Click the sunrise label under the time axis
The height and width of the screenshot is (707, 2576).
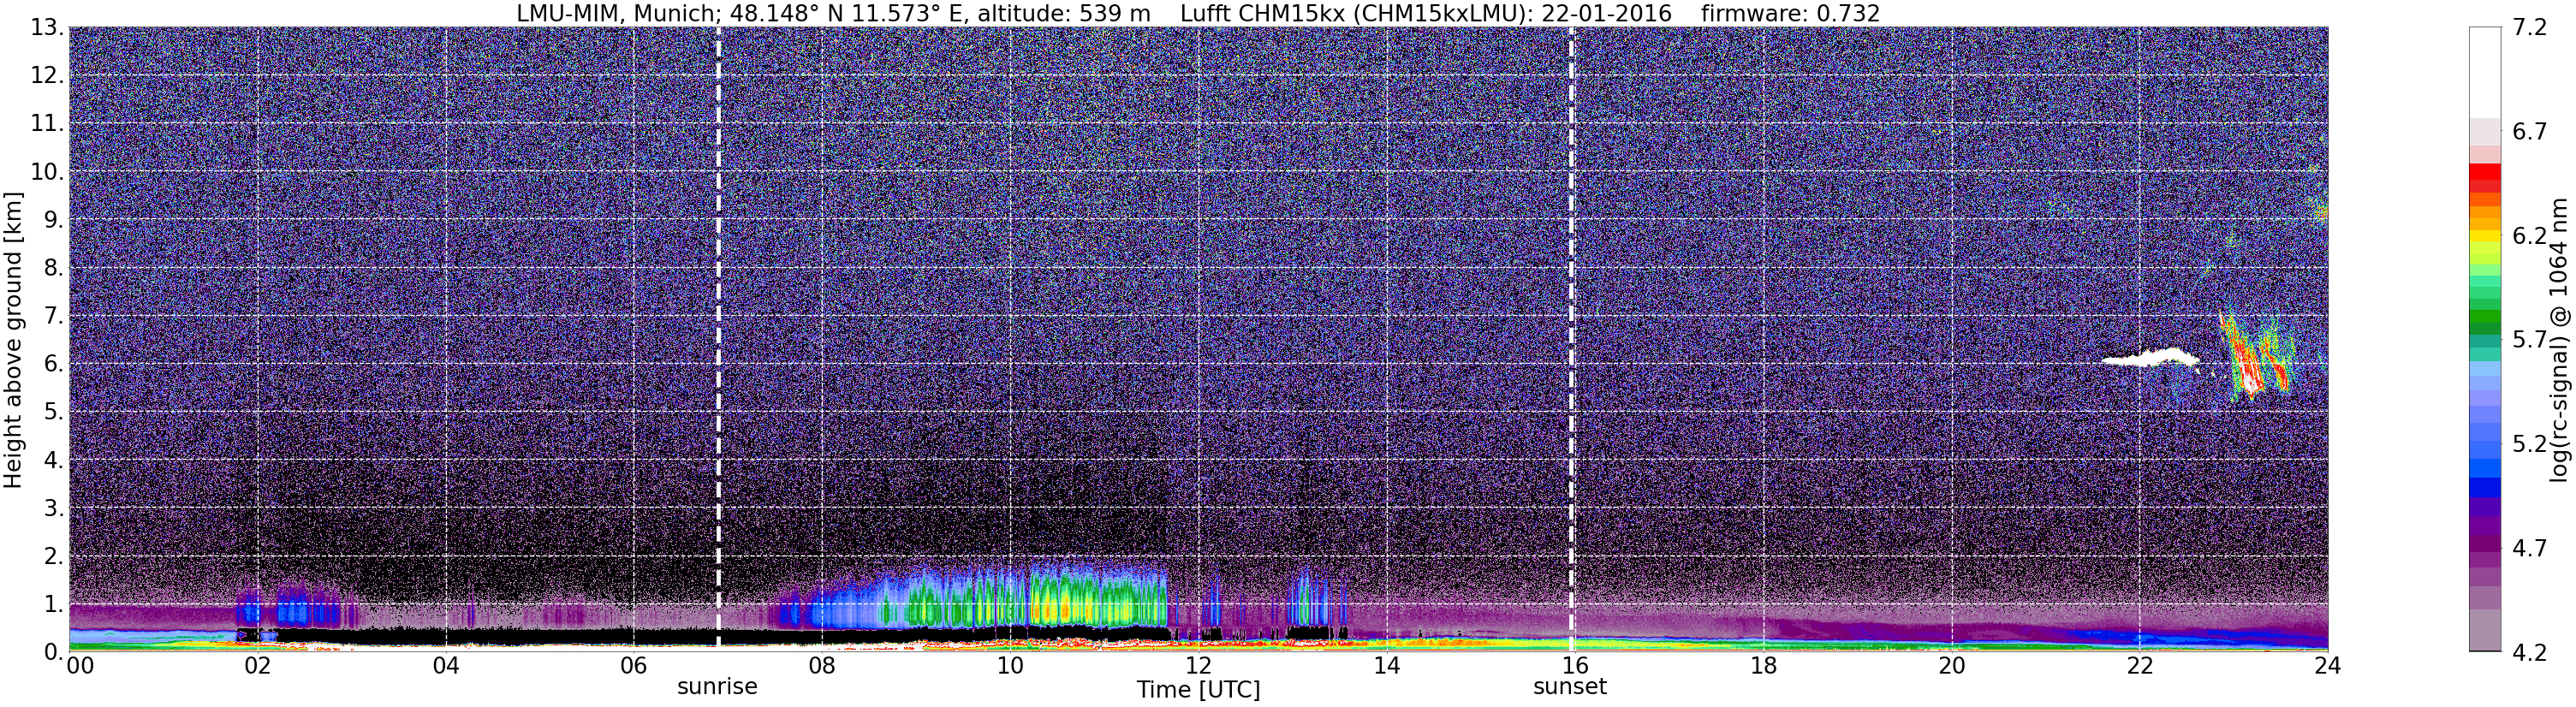717,687
